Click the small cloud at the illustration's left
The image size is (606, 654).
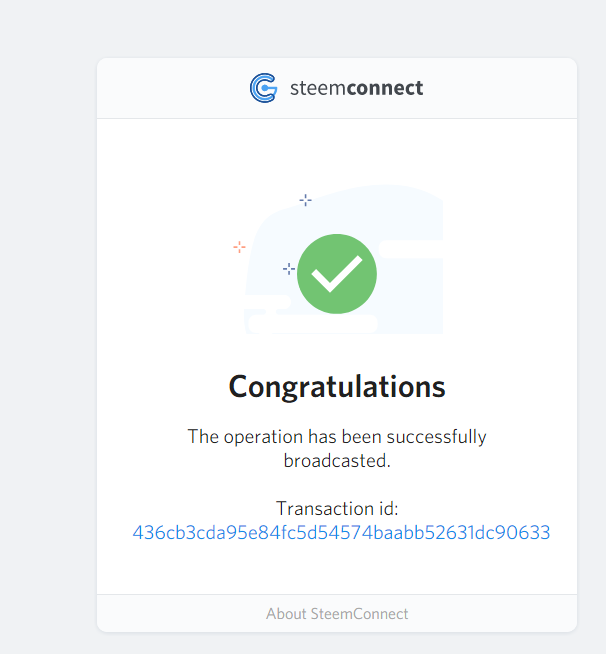(268, 302)
